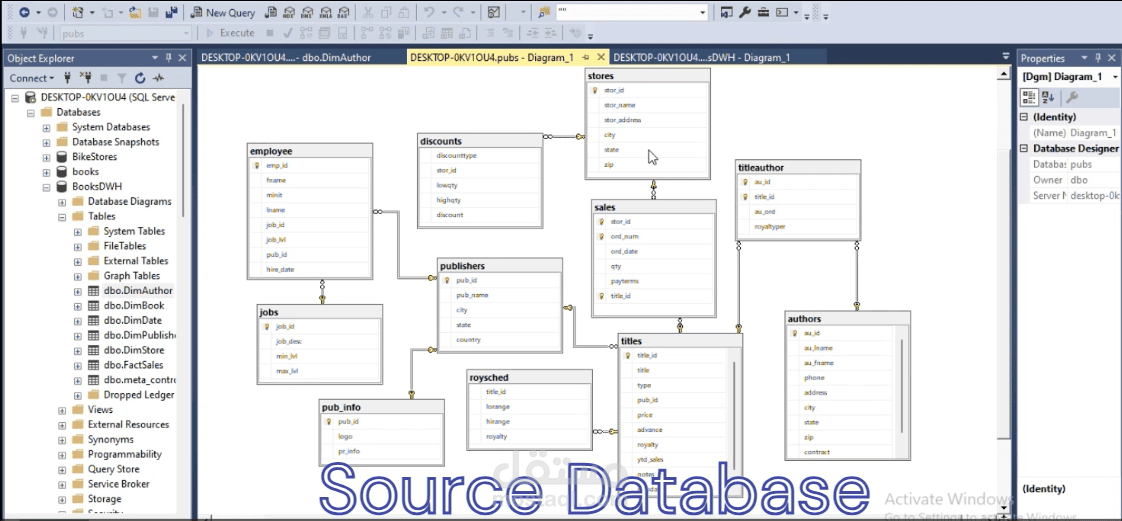Click the Disconnect plug icon in Object Explorer
Screen dimensions: 1122x521
coord(86,78)
